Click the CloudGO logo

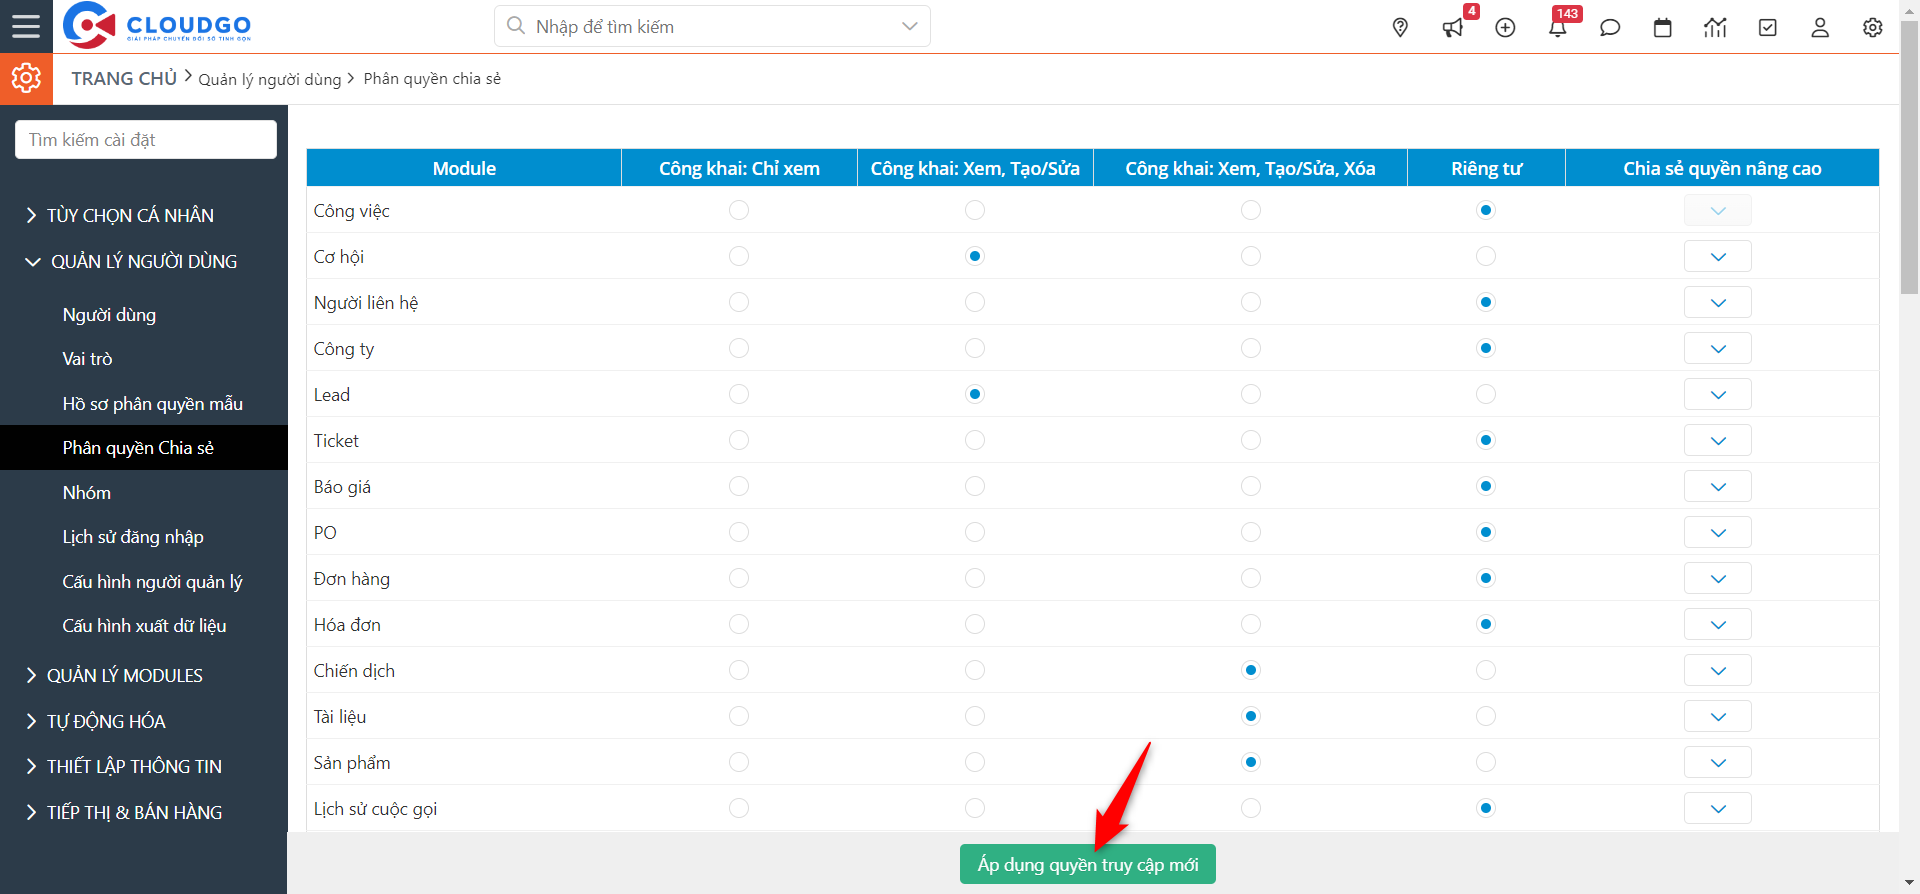[x=157, y=26]
